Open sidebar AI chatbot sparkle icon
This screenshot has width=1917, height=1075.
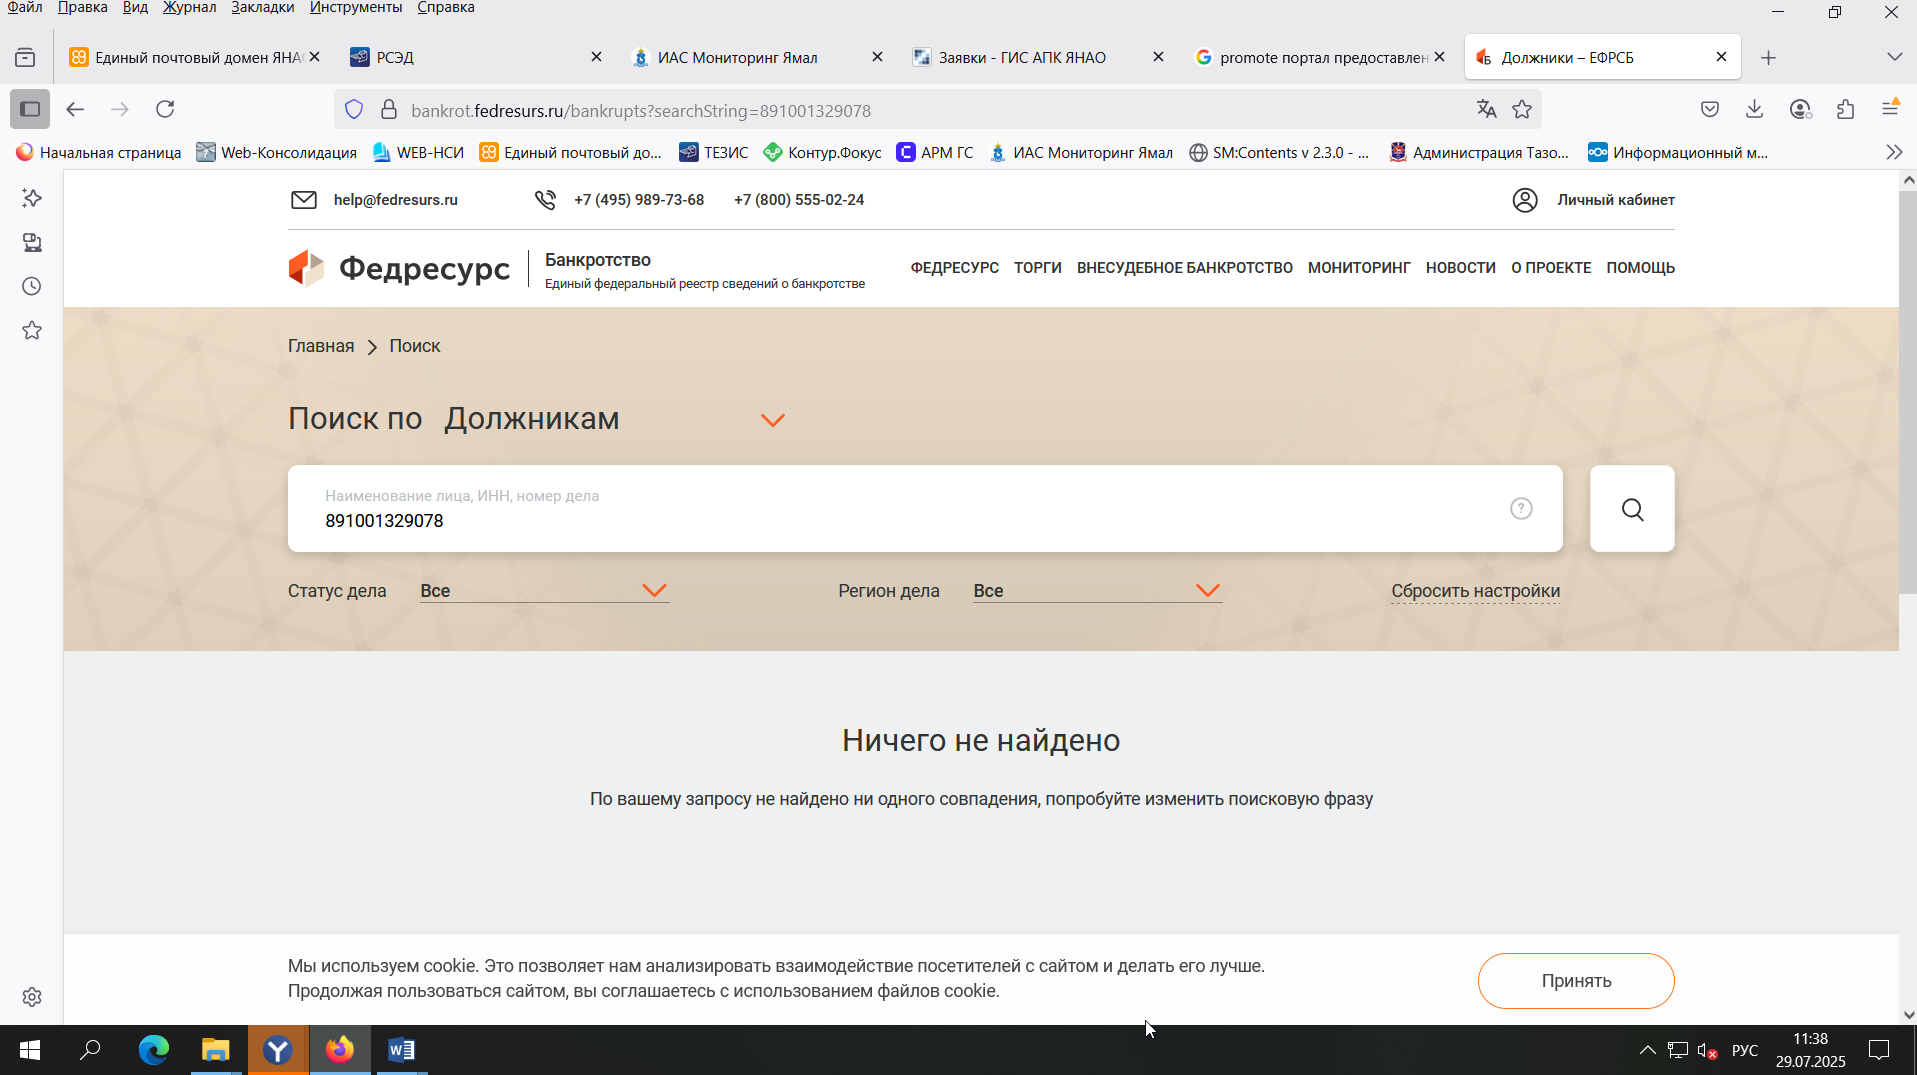click(x=32, y=198)
